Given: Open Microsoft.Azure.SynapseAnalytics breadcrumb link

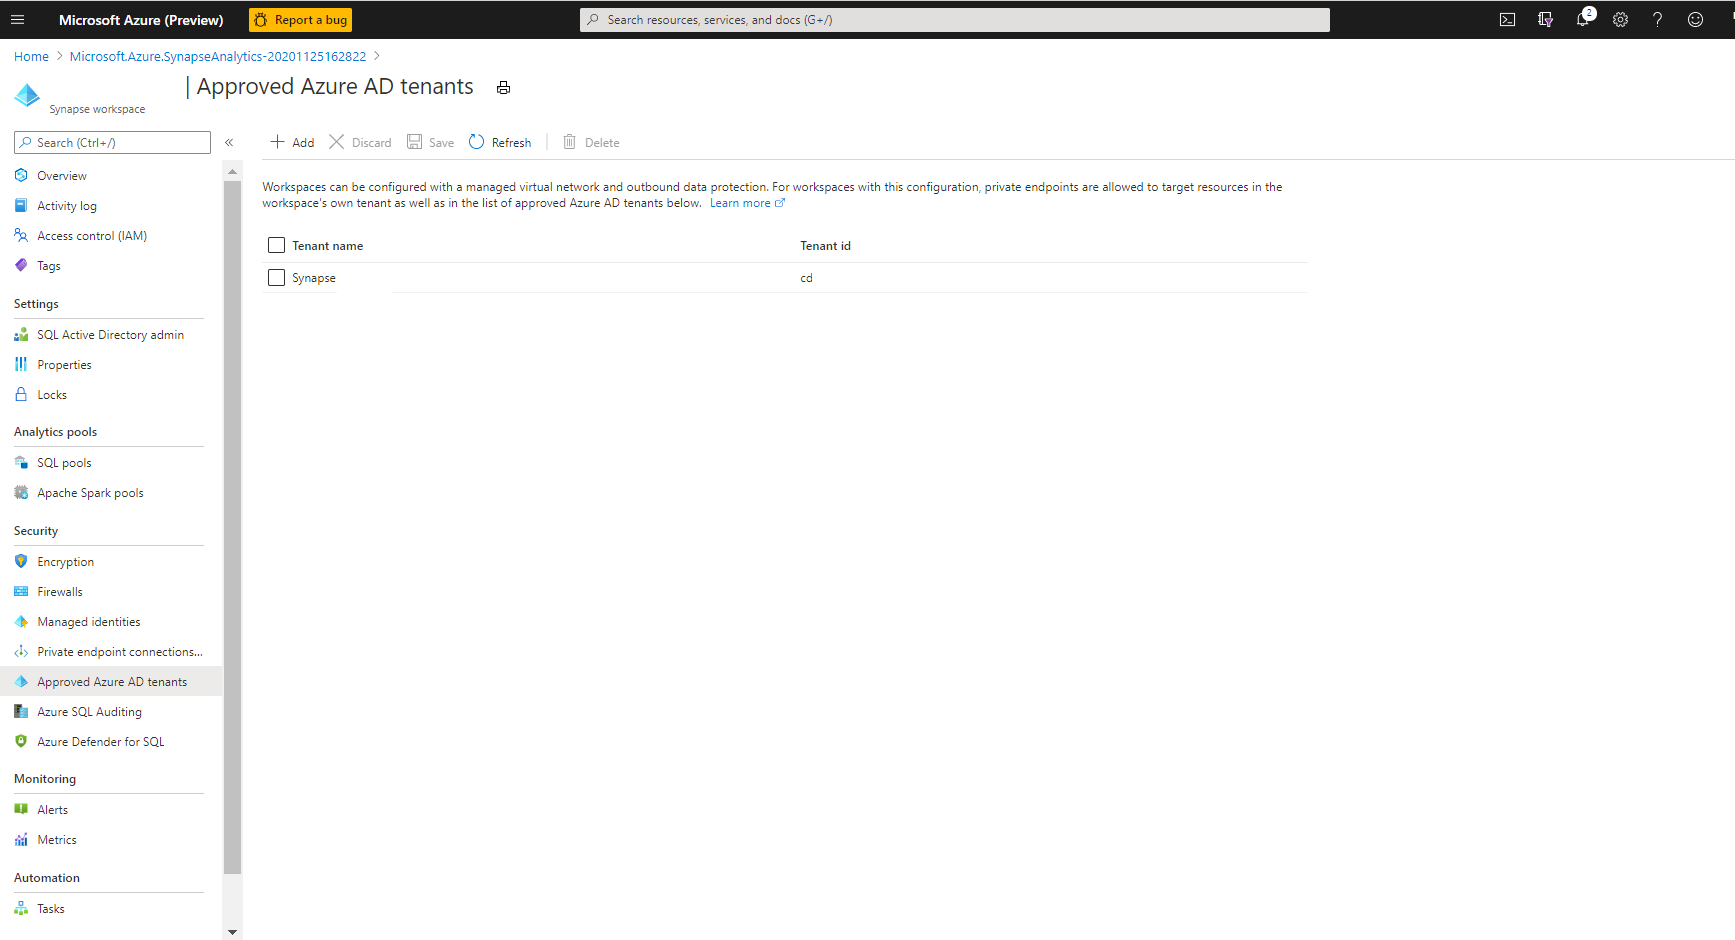Looking at the screenshot, I should (218, 57).
